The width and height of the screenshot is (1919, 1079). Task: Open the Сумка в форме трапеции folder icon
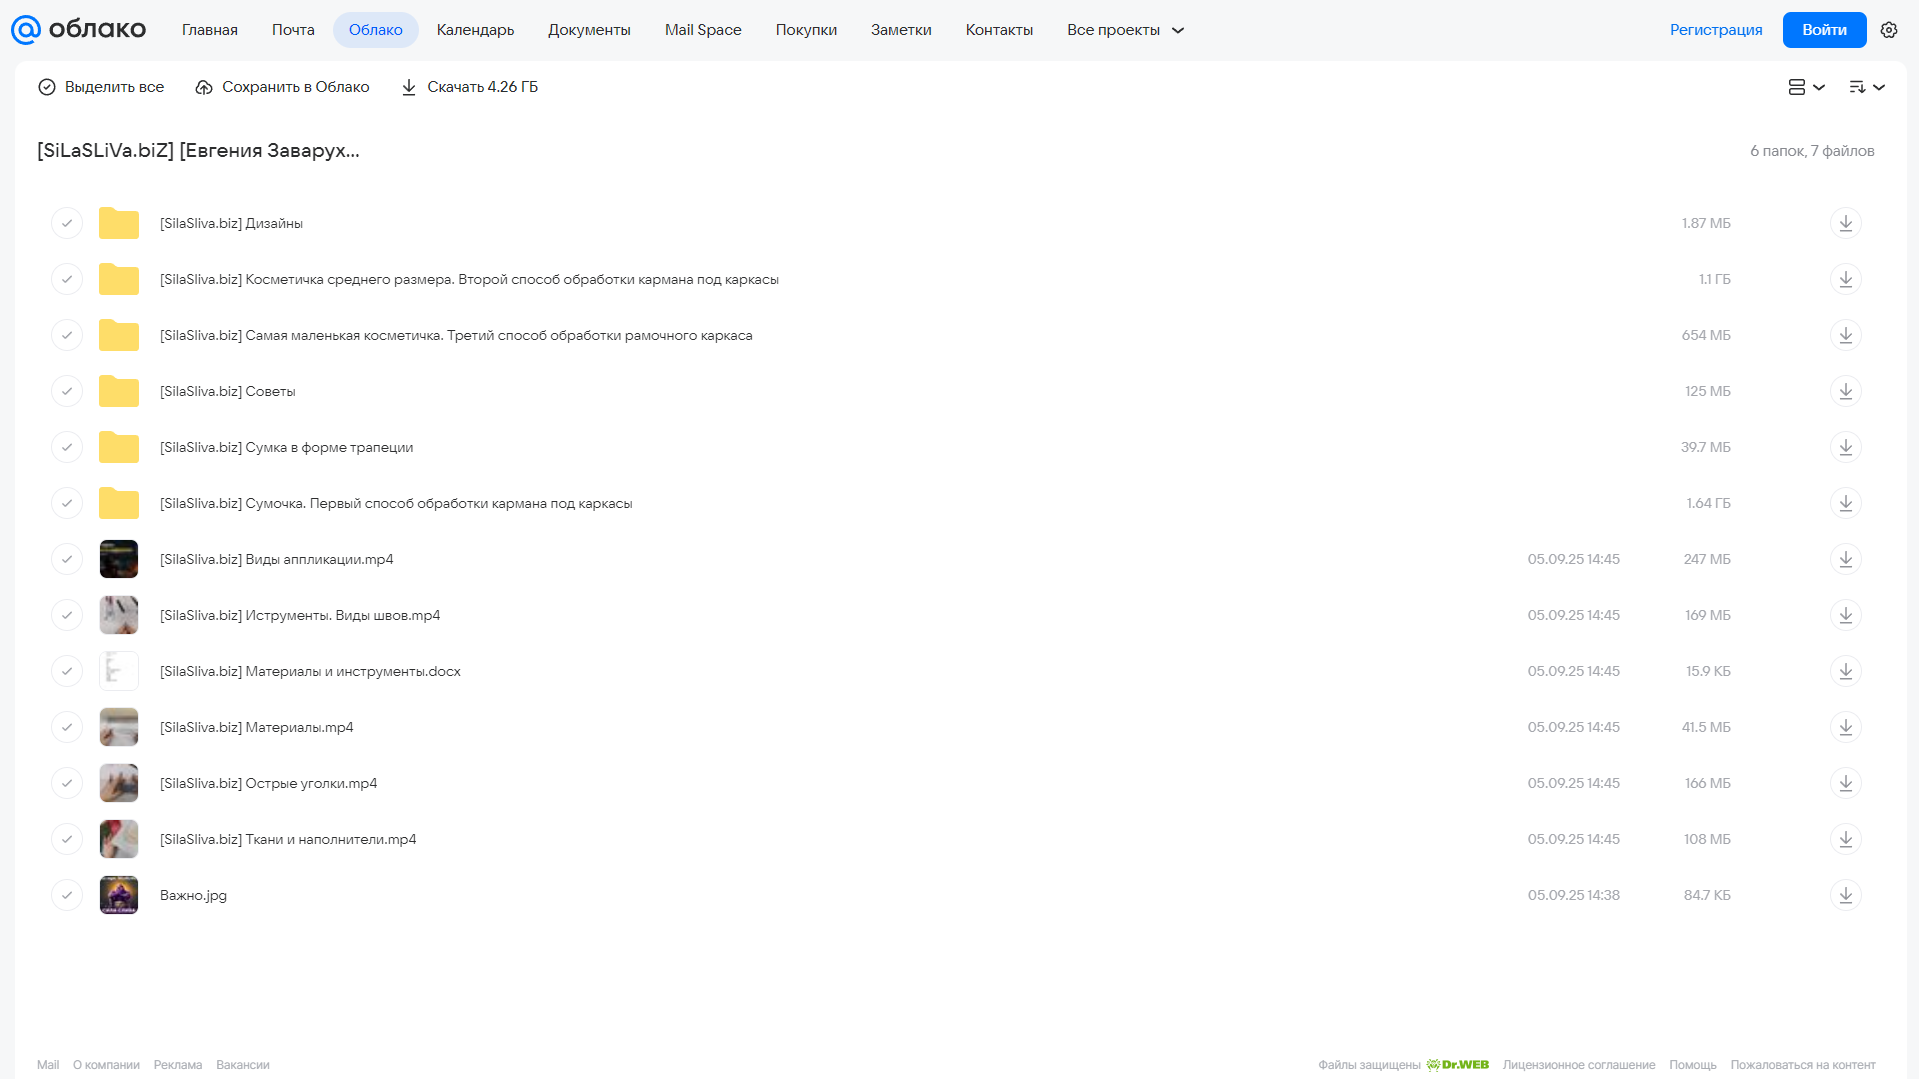pos(119,447)
